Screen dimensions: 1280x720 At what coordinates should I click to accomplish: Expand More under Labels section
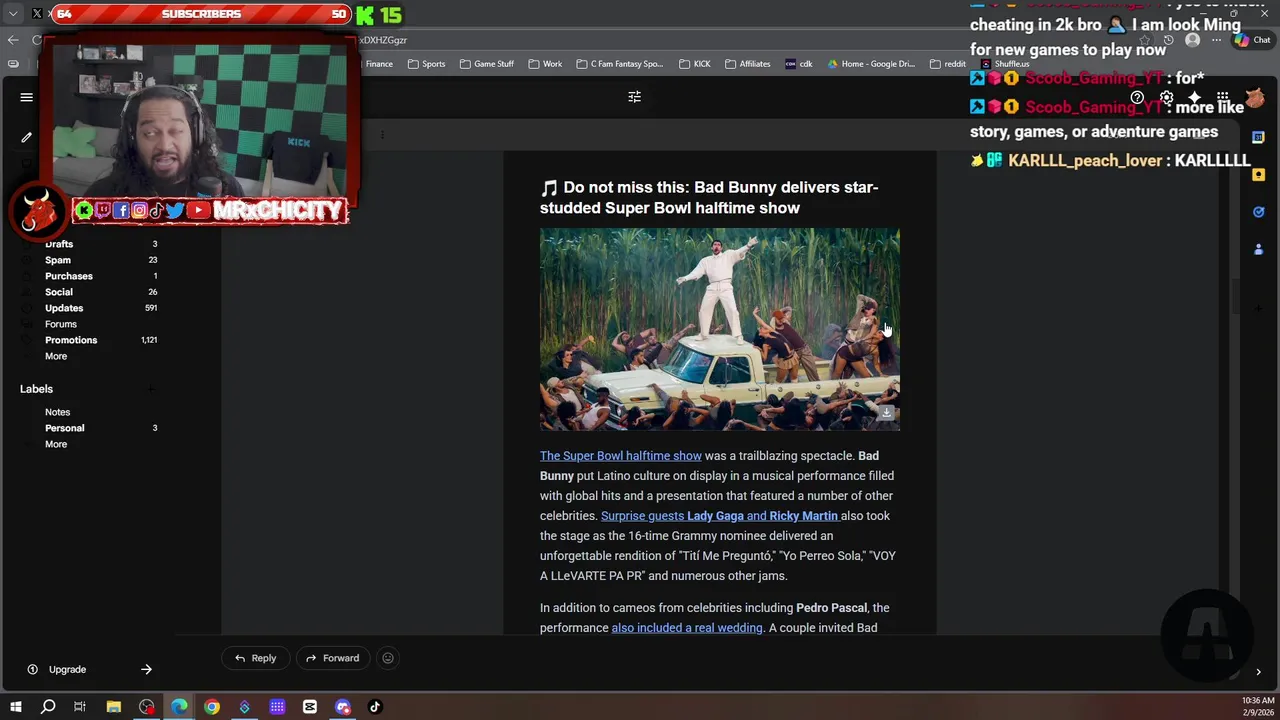tap(56, 444)
